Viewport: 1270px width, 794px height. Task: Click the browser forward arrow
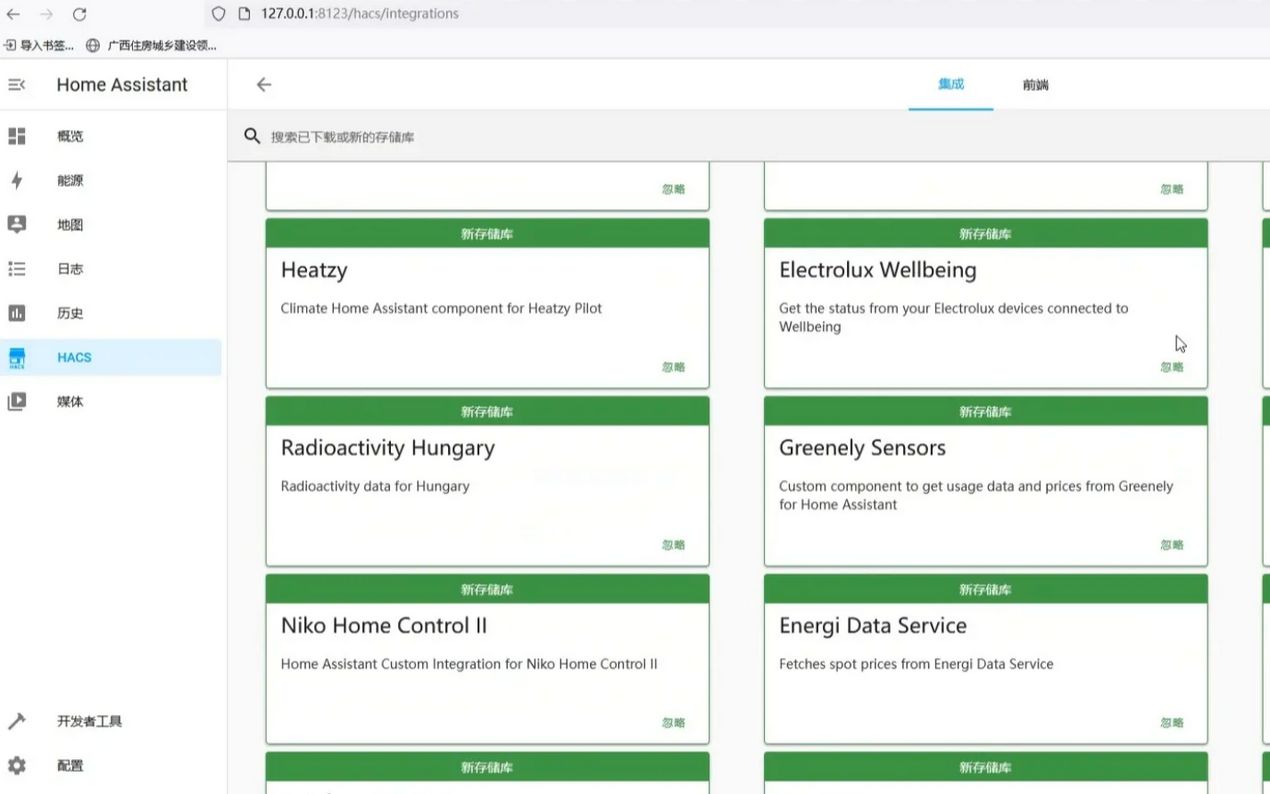46,14
